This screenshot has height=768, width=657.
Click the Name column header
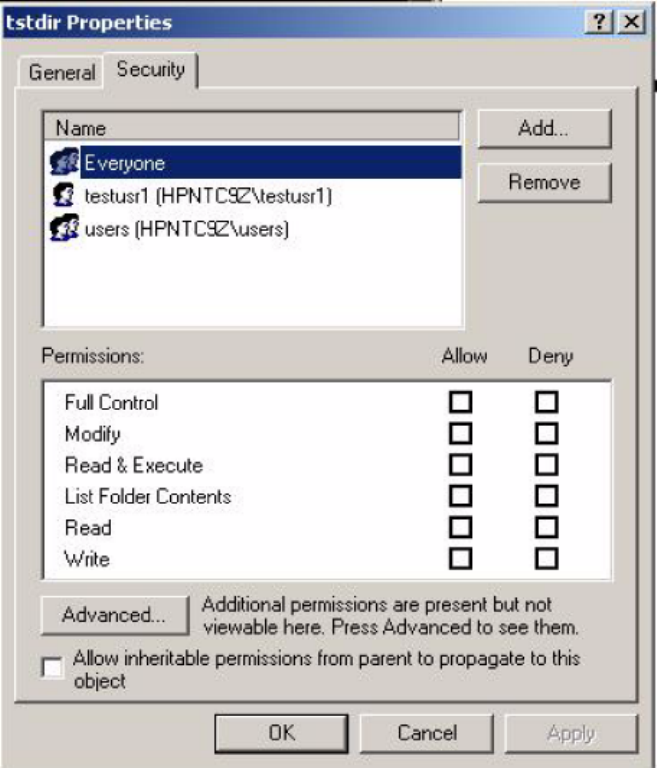tap(250, 128)
